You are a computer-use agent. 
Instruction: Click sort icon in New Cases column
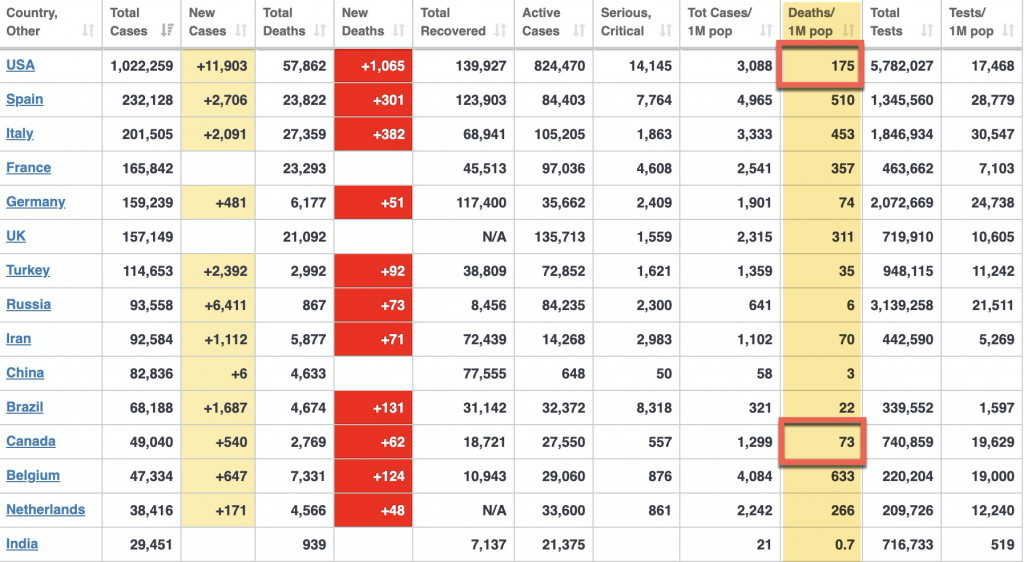242,31
